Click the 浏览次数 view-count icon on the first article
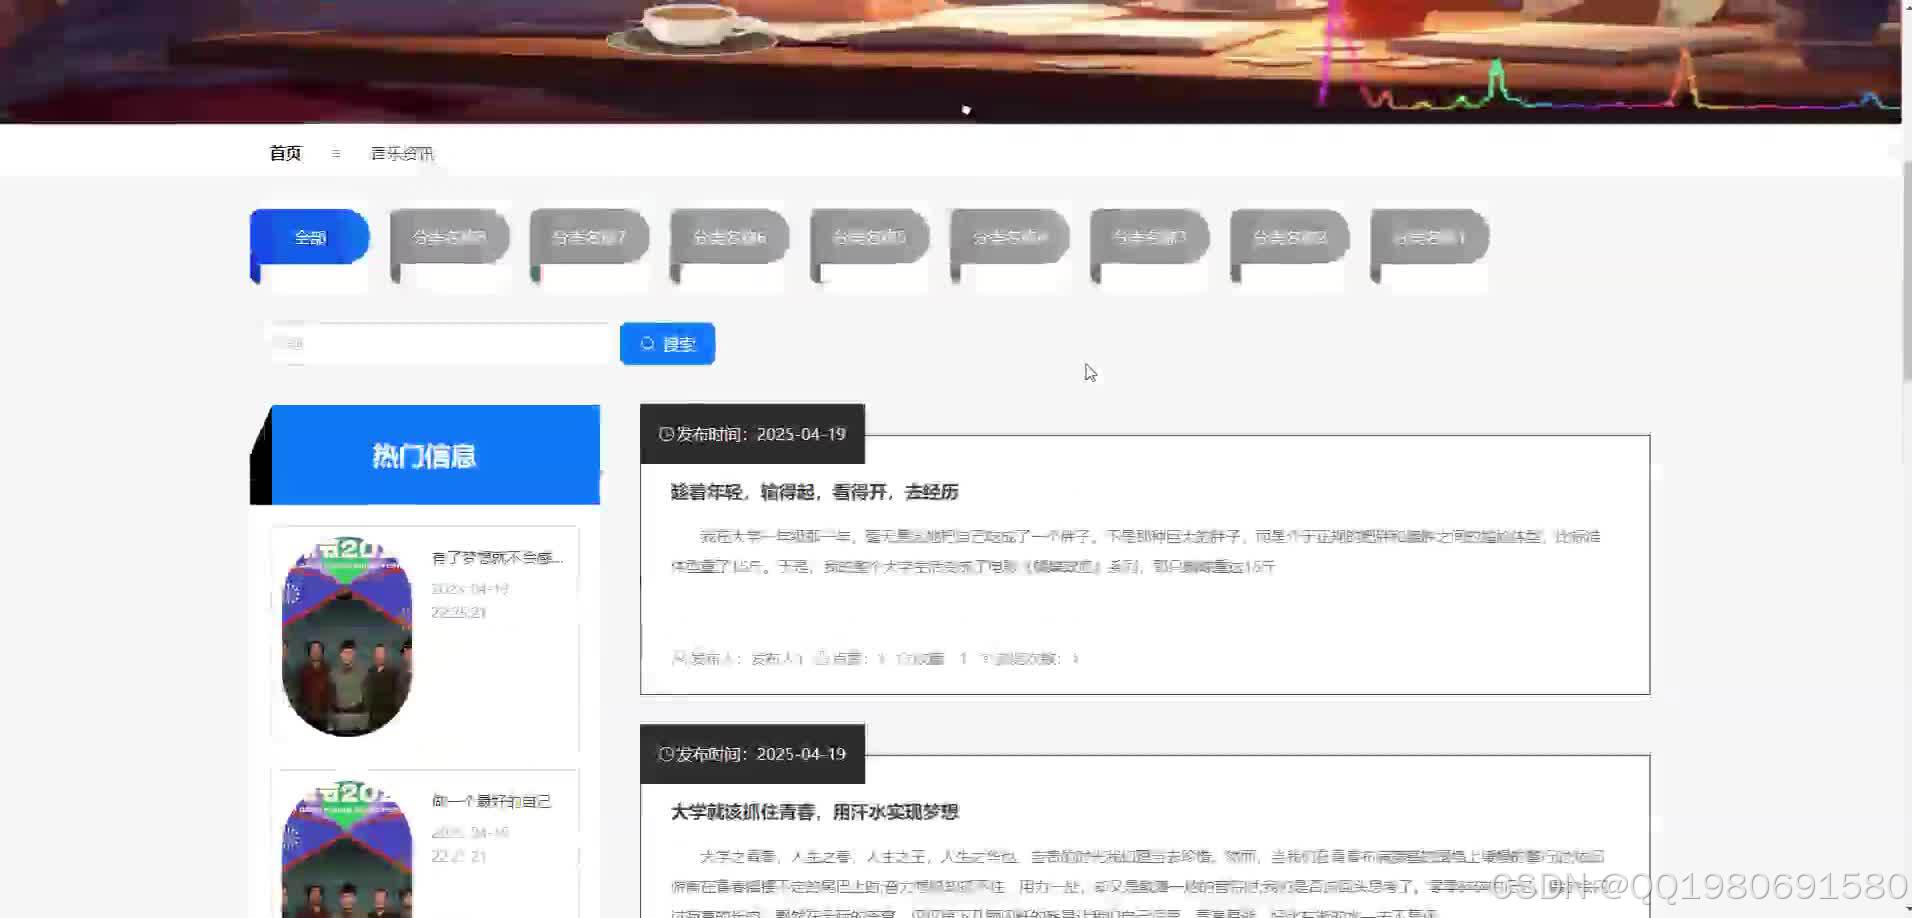This screenshot has width=1912, height=918. click(985, 658)
